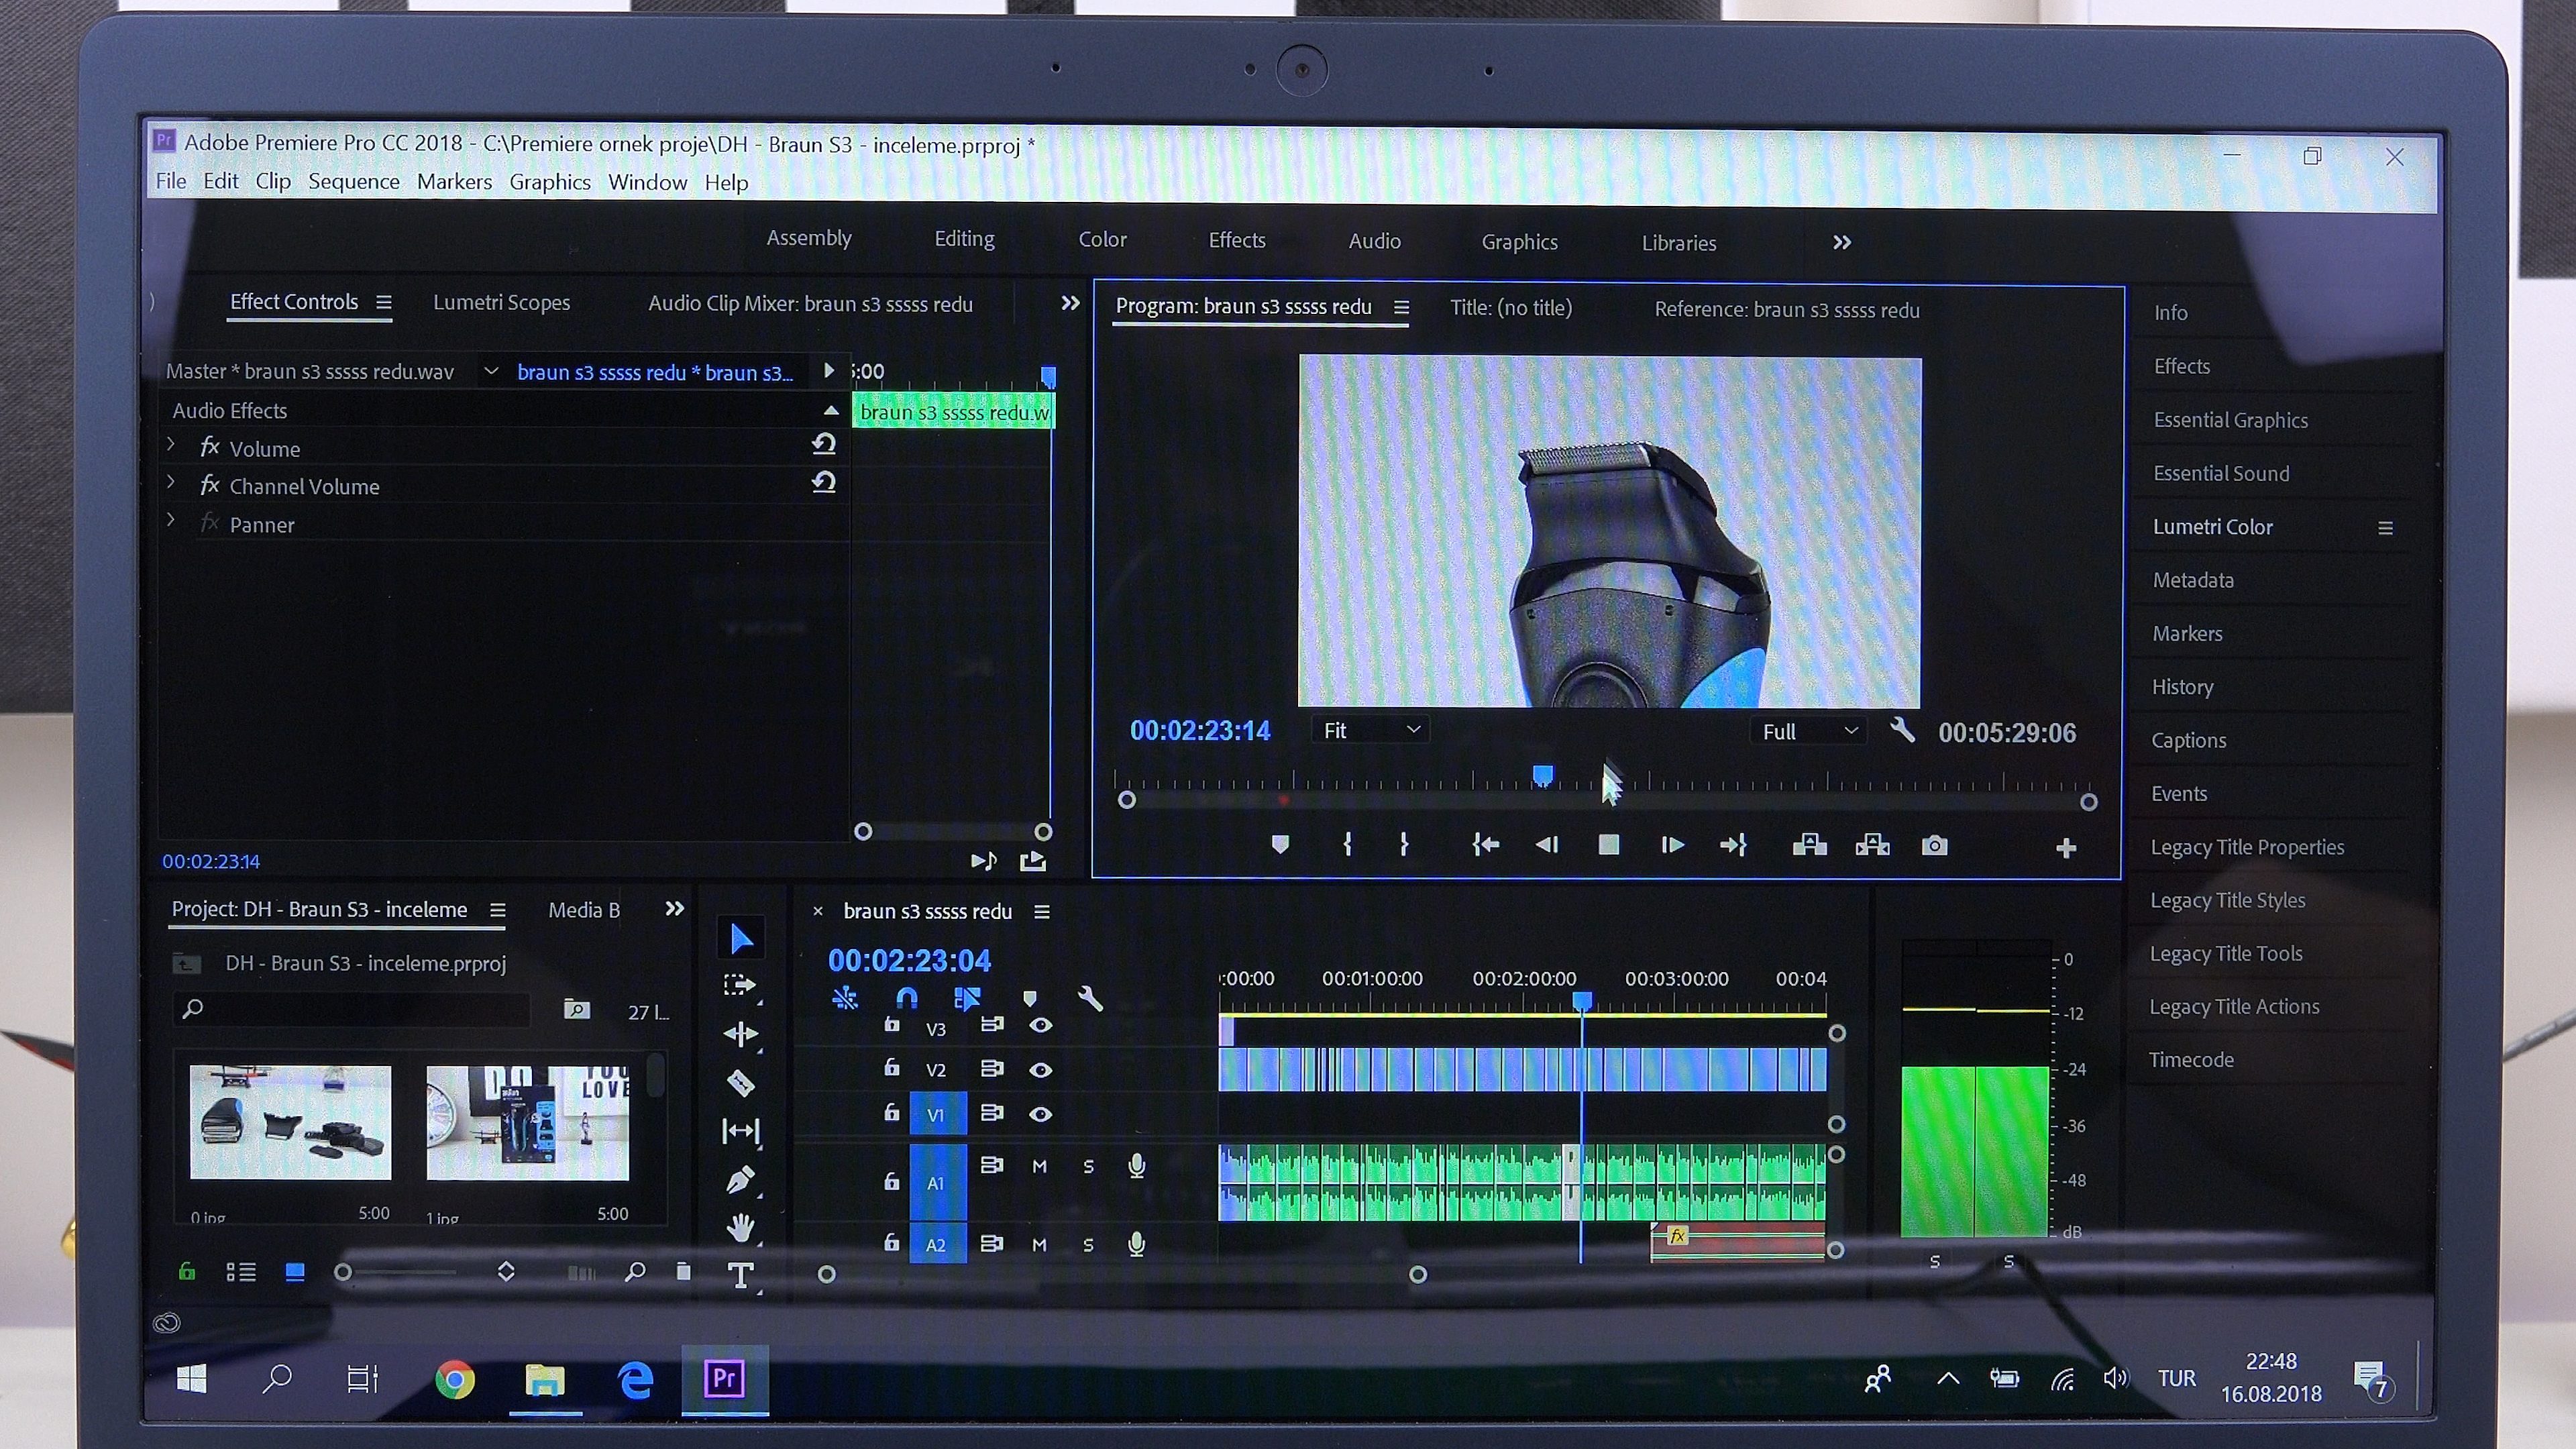Screen dimensions: 2576x1449
Task: Reset the Channel Volume effect
Action: [x=824, y=482]
